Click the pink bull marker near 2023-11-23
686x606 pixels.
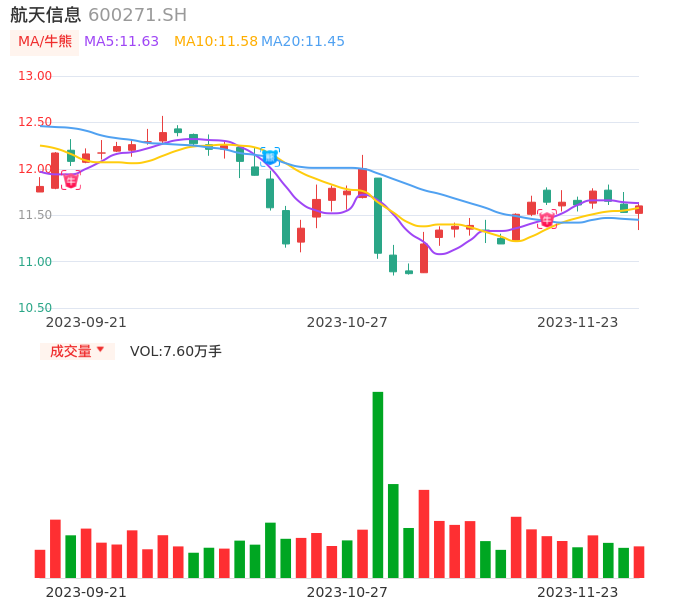point(546,219)
